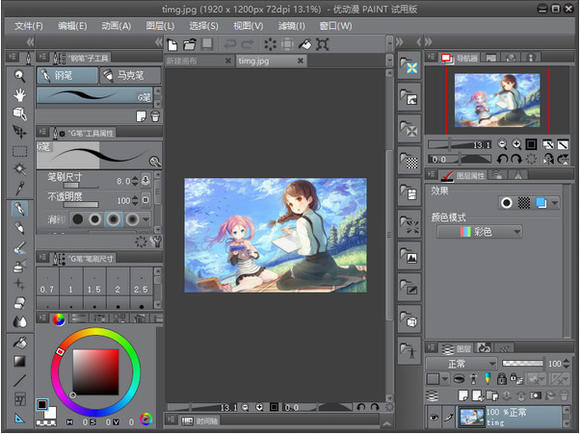Expand the layer effect options arrow
The image size is (580, 434).
tap(554, 203)
